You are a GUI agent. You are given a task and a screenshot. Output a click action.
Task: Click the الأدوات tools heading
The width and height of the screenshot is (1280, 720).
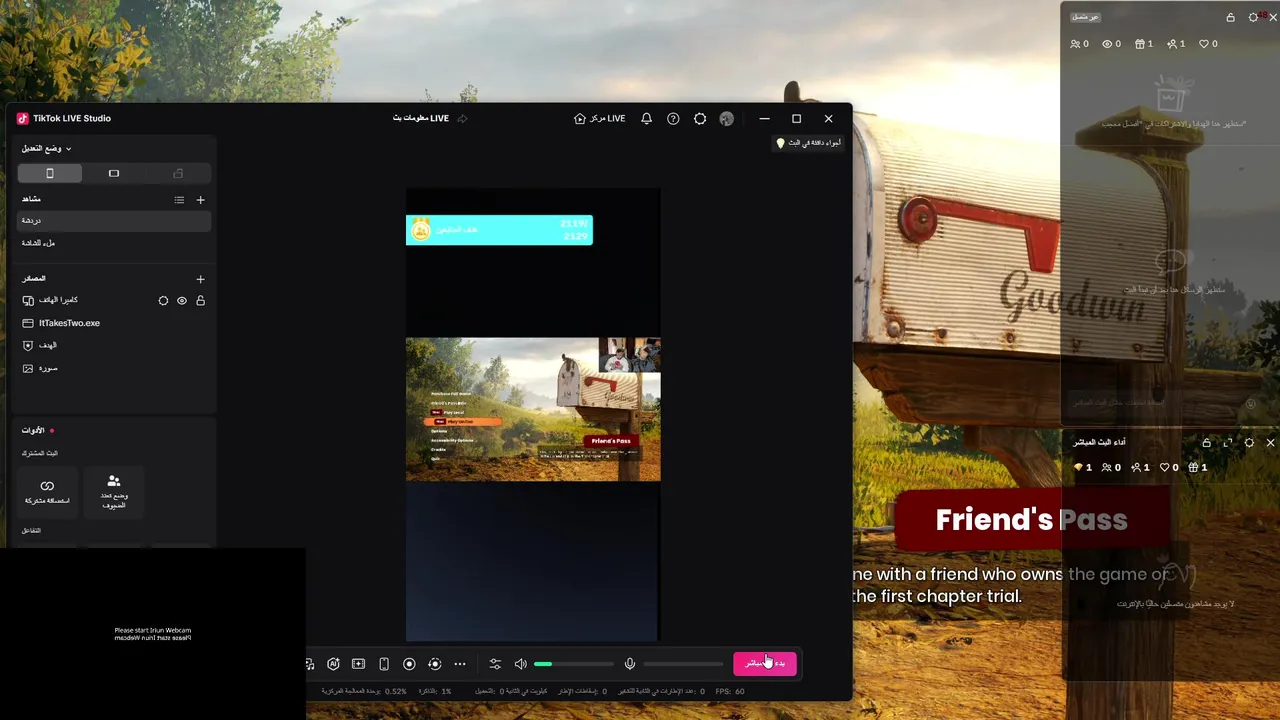click(x=33, y=430)
